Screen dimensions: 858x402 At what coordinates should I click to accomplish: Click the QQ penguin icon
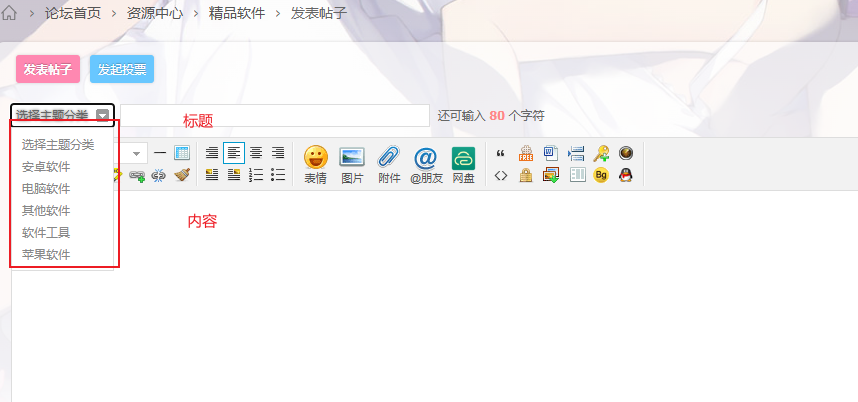[626, 175]
